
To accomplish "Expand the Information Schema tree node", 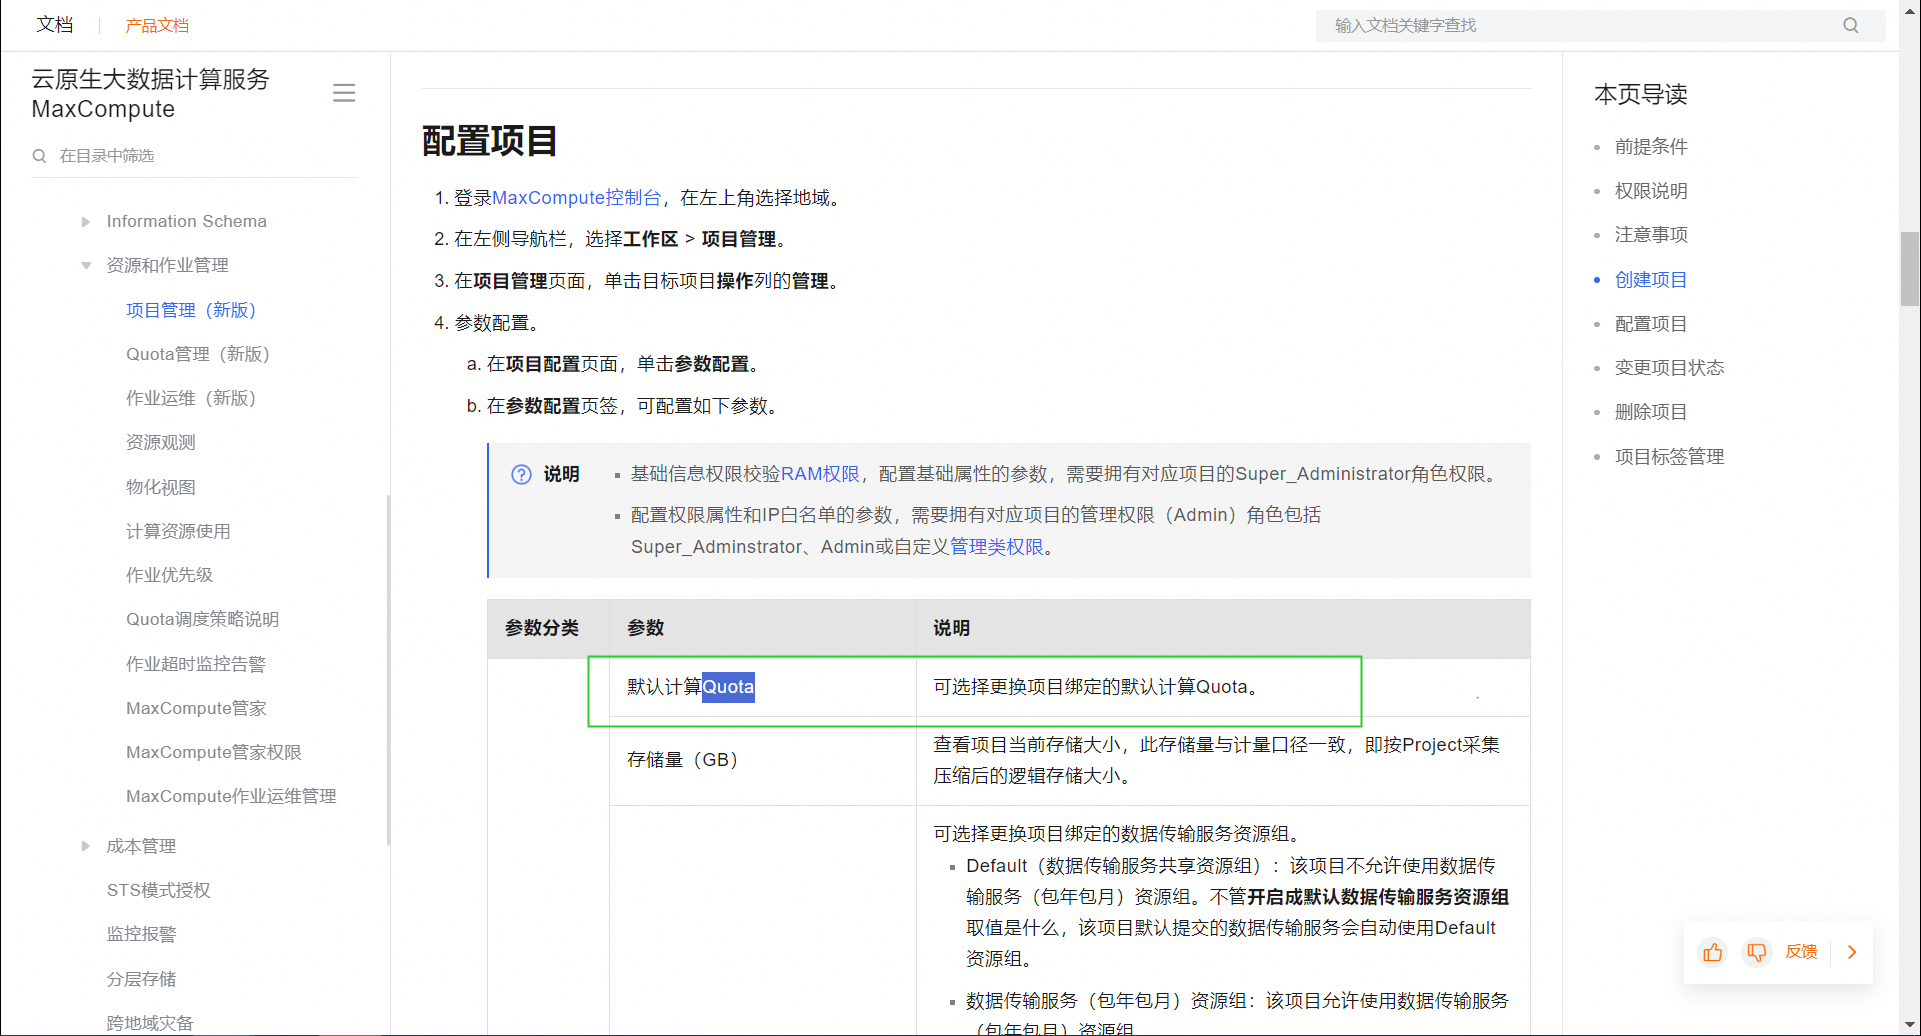I will pos(86,222).
